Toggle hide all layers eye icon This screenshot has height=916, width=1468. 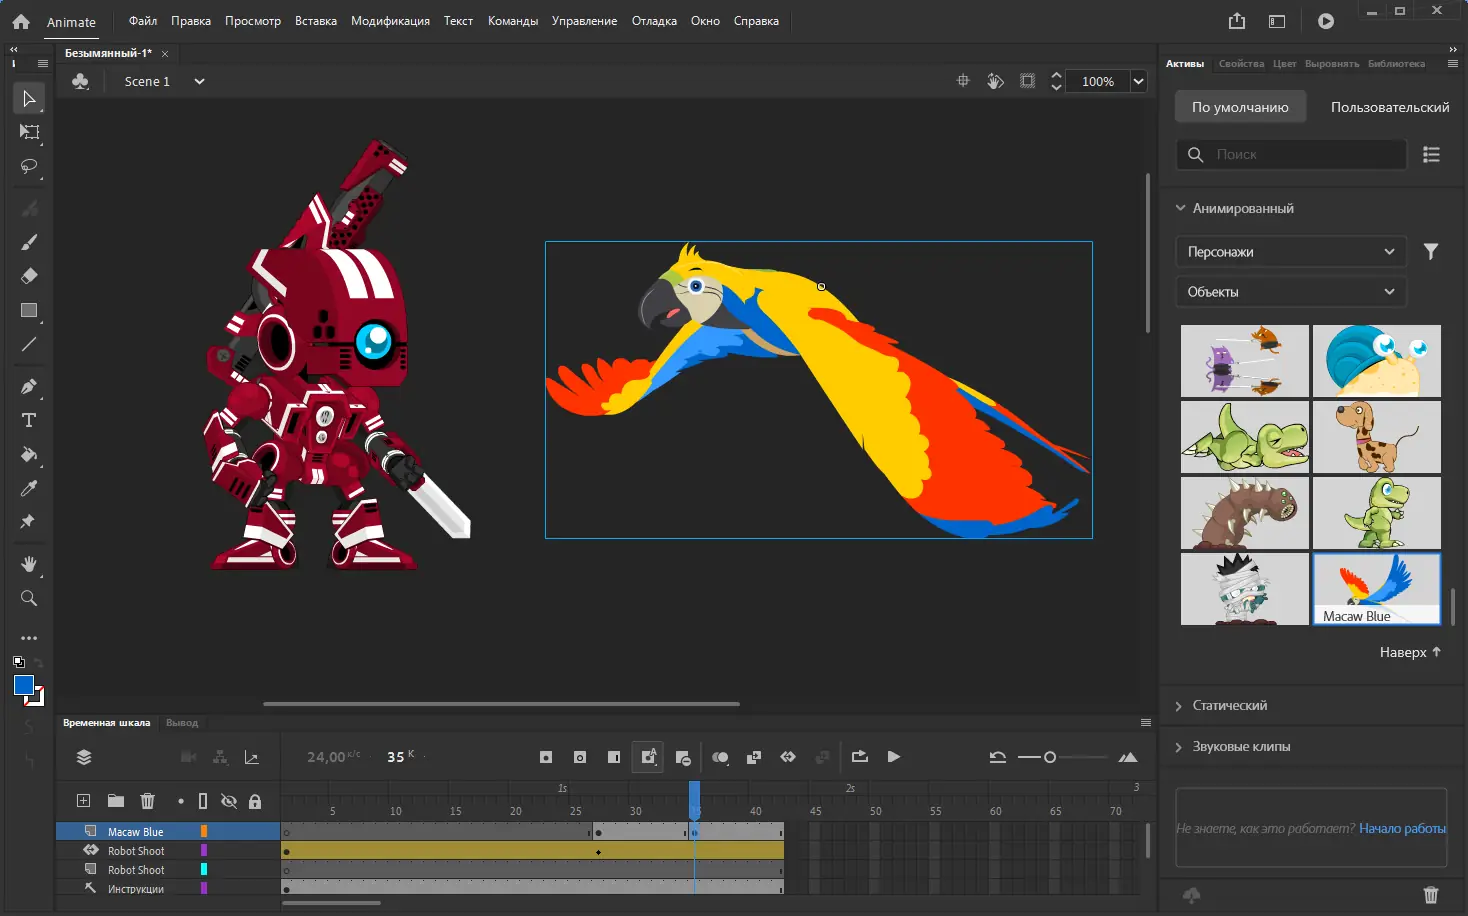(229, 801)
